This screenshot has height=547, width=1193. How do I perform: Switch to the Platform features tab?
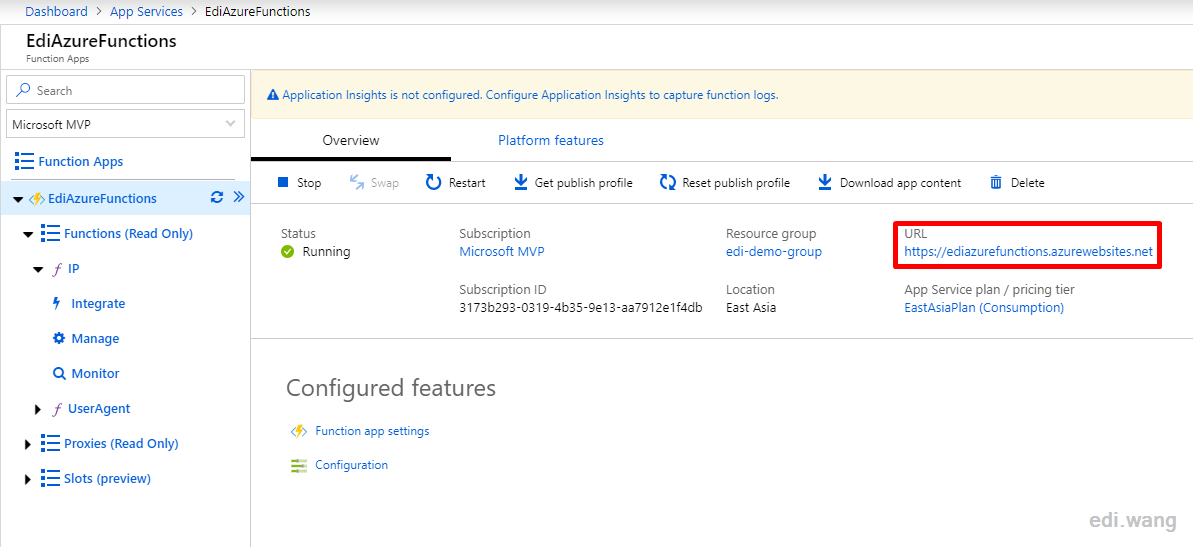(551, 141)
